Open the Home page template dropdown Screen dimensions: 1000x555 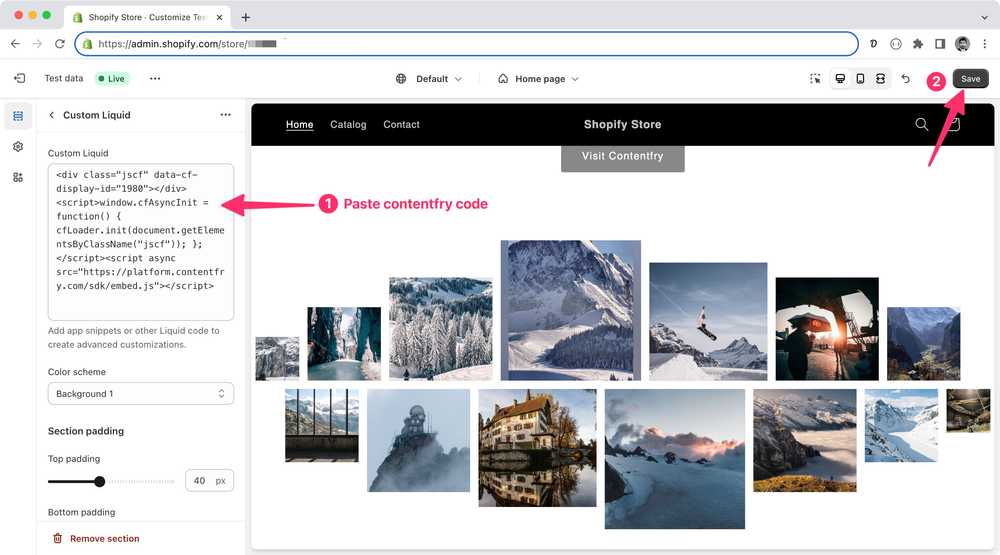pos(539,79)
